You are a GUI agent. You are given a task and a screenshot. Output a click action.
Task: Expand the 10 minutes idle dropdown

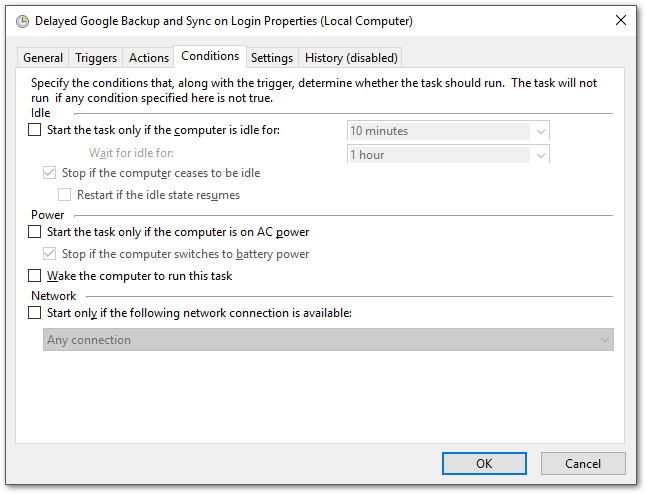(448, 131)
